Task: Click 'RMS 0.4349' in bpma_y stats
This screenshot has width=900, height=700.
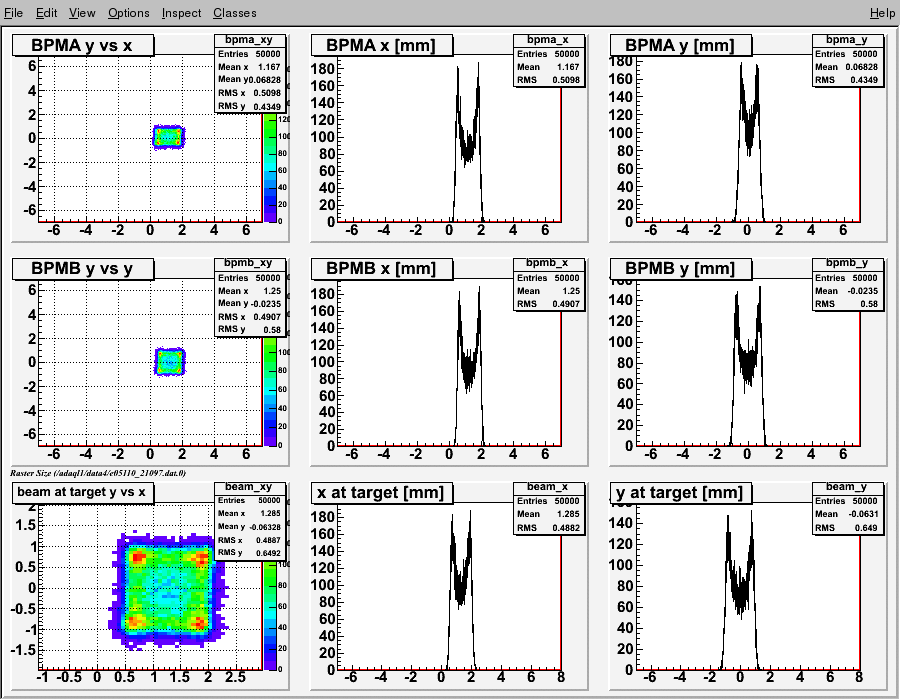Action: pos(847,80)
